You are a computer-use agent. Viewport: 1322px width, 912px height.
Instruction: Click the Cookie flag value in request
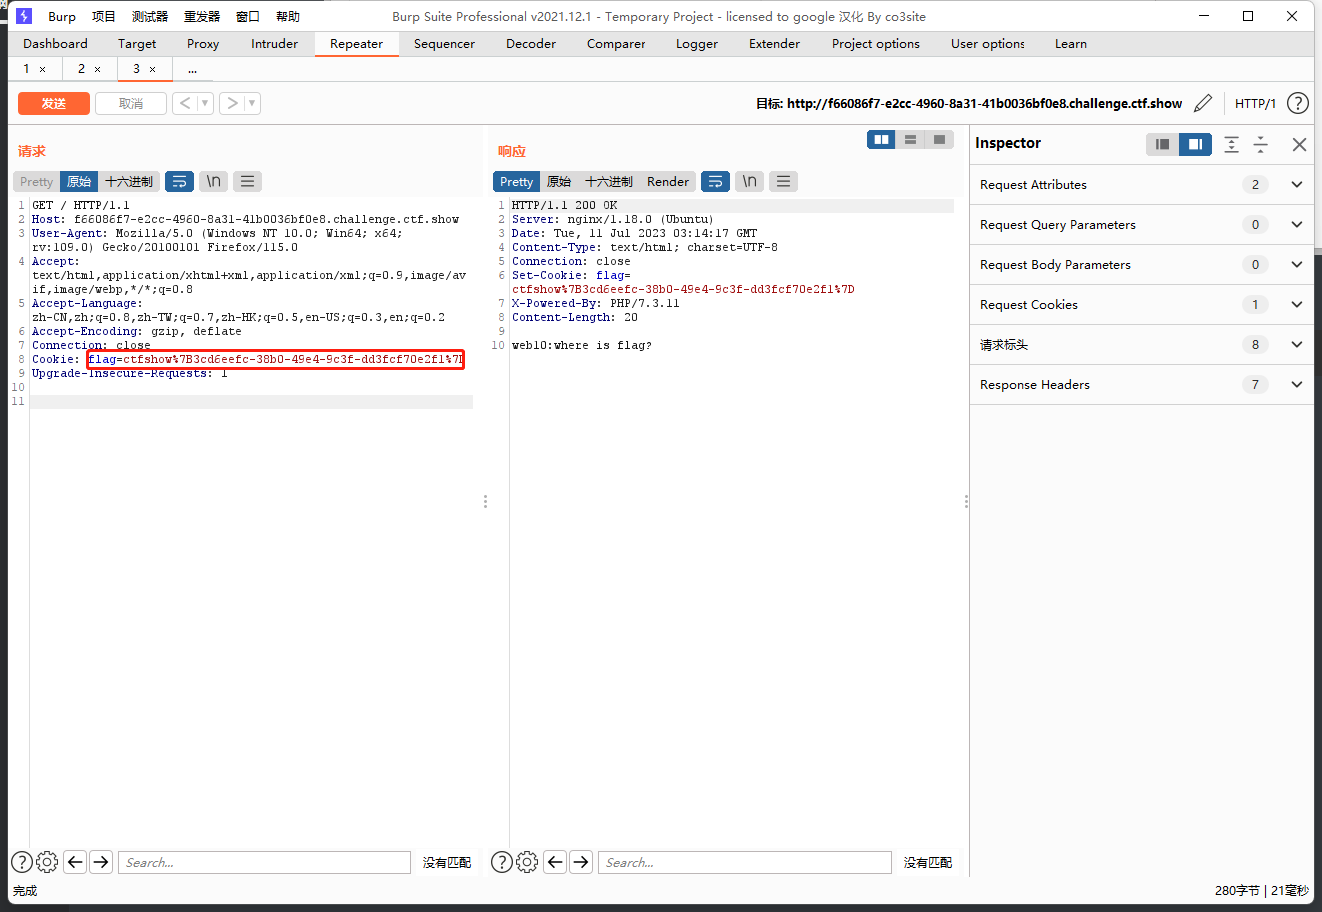pyautogui.click(x=276, y=359)
